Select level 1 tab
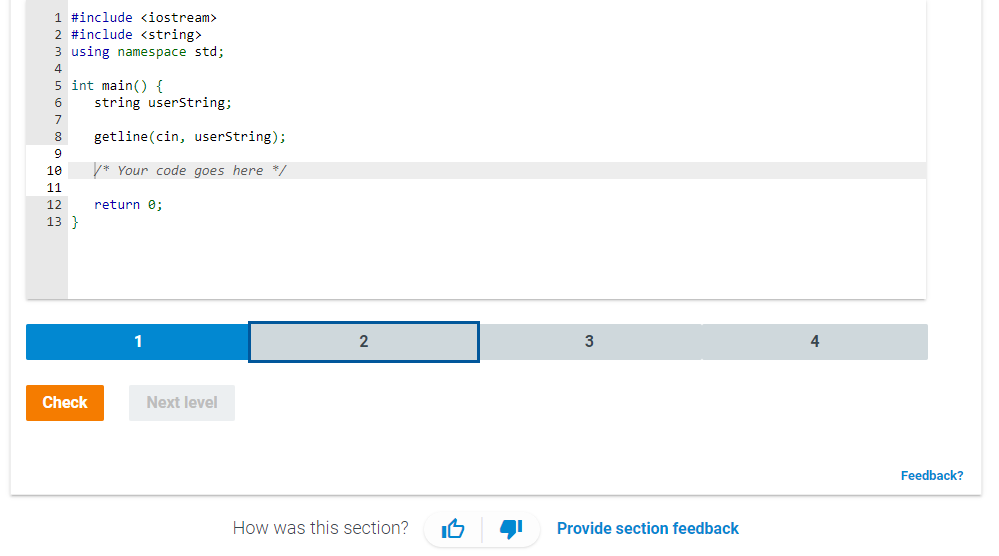Viewport: 999px width, 556px height. pos(138,342)
